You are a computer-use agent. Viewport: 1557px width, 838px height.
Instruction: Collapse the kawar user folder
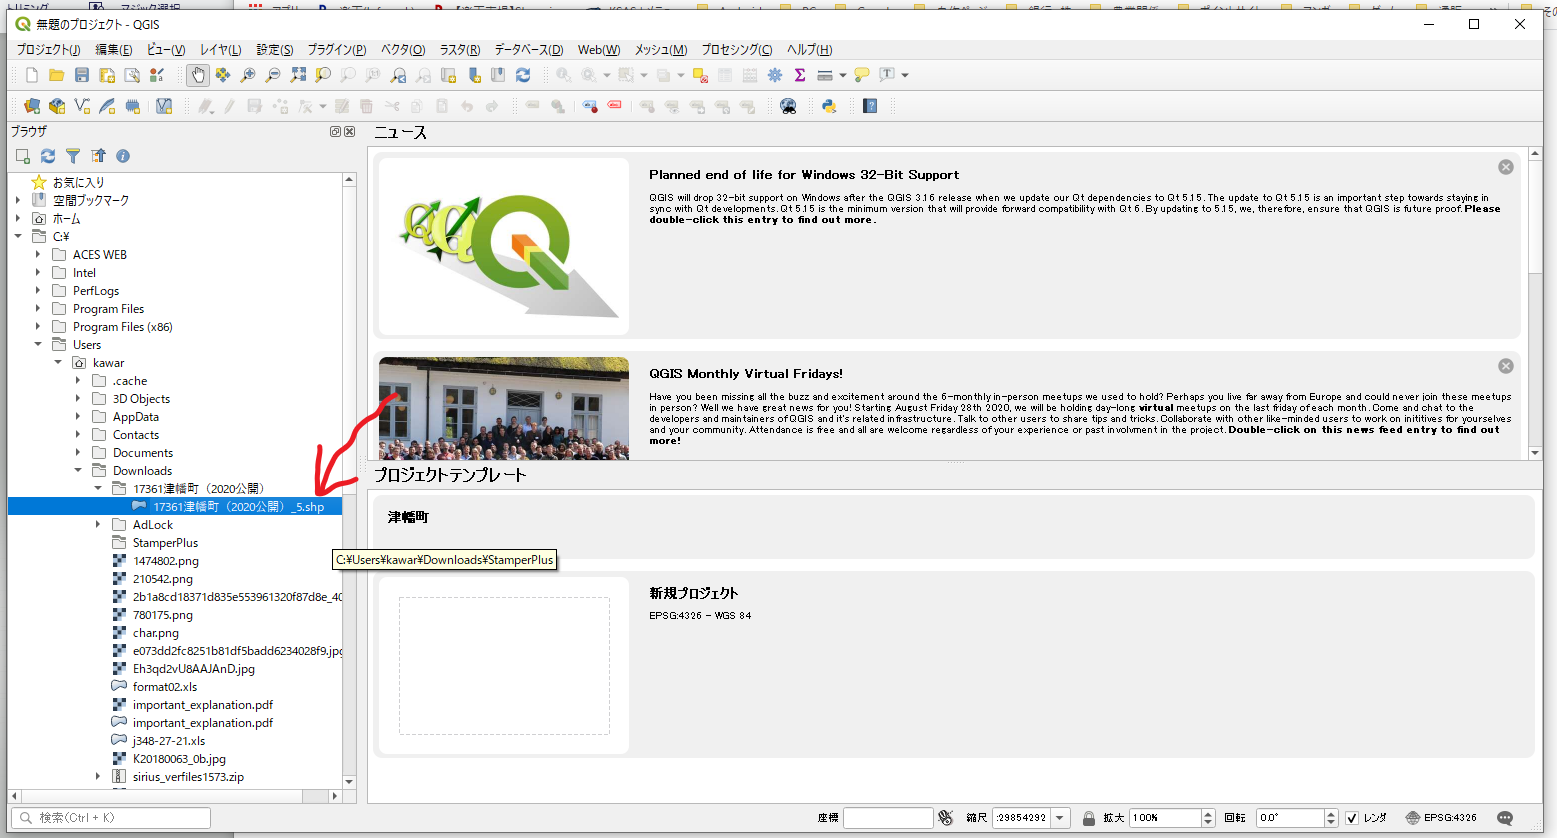coord(58,363)
